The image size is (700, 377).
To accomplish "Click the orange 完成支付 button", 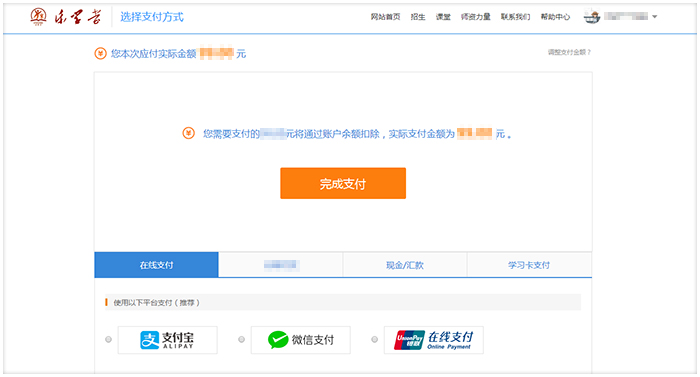I will pyautogui.click(x=343, y=183).
